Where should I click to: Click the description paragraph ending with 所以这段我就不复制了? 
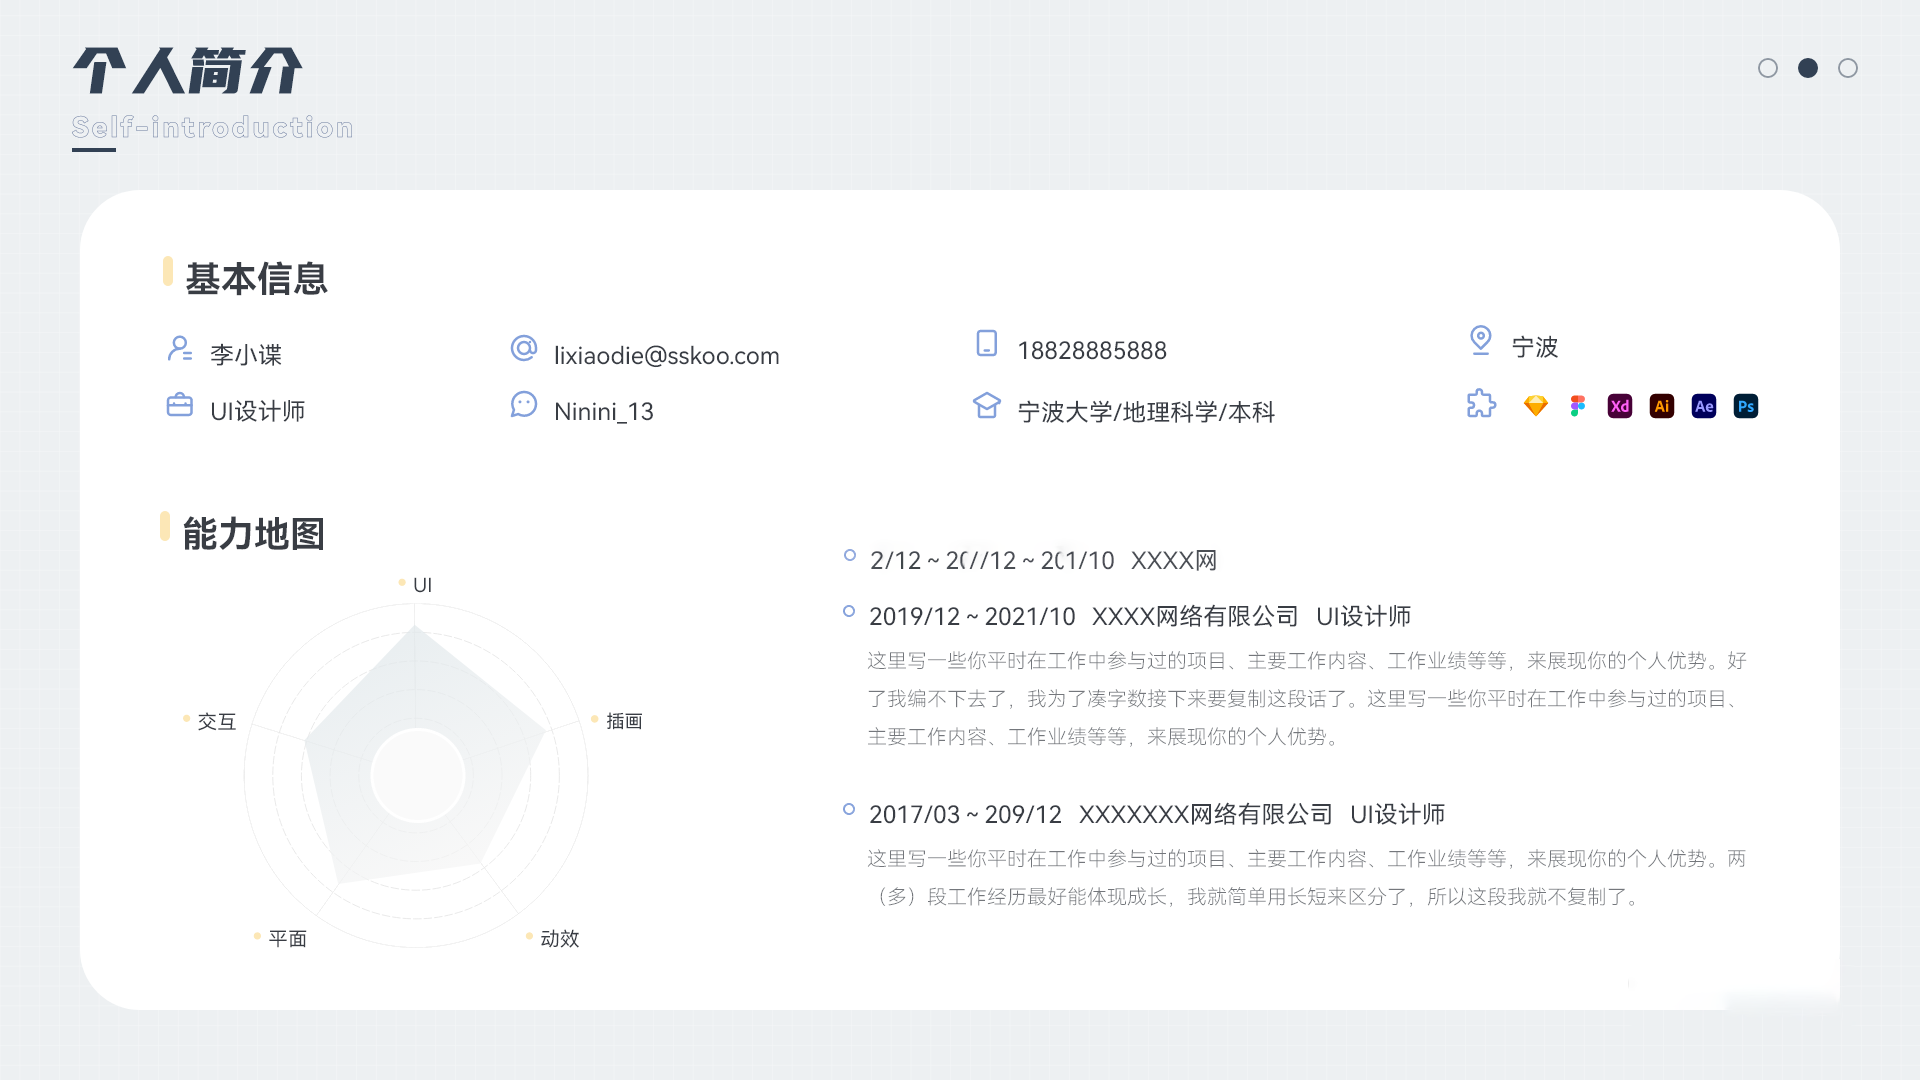click(1306, 877)
